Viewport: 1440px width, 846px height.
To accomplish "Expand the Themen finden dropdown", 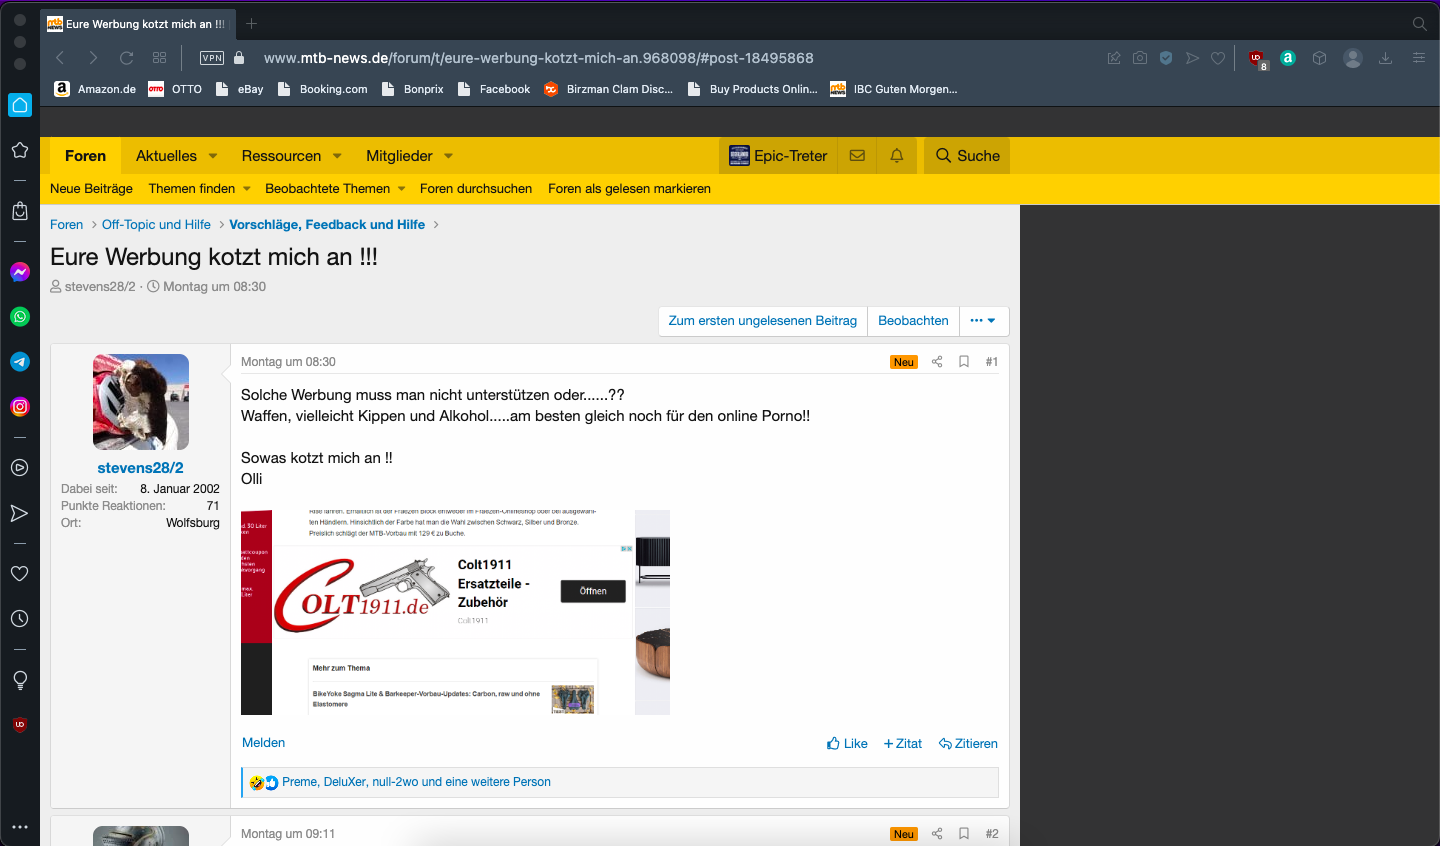I will click(x=247, y=189).
